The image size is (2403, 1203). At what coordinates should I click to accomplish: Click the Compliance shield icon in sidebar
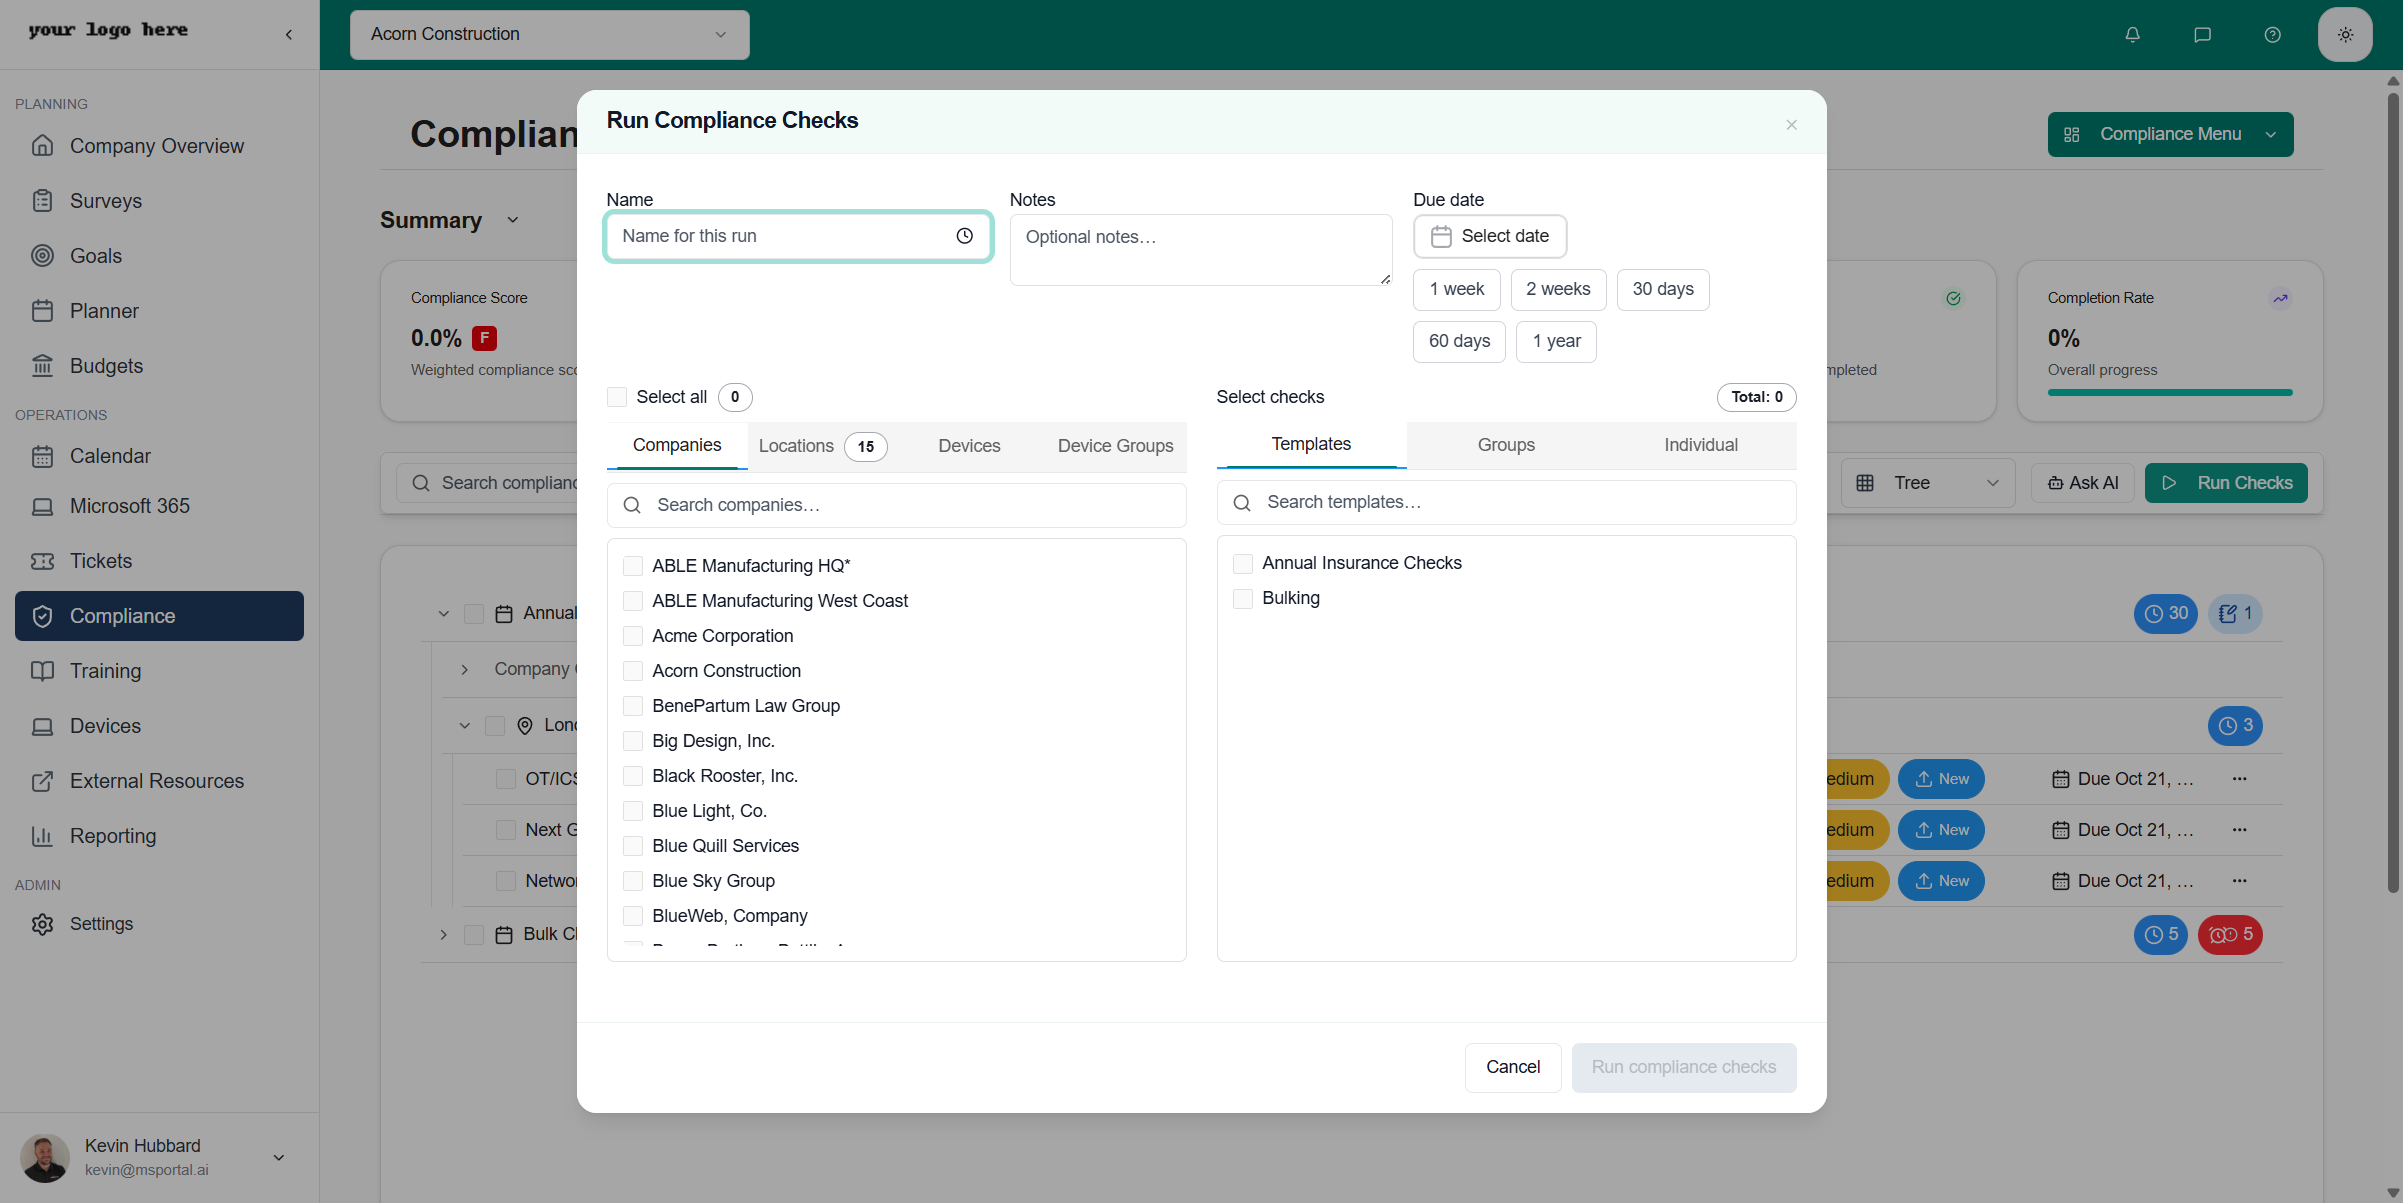pyautogui.click(x=43, y=616)
